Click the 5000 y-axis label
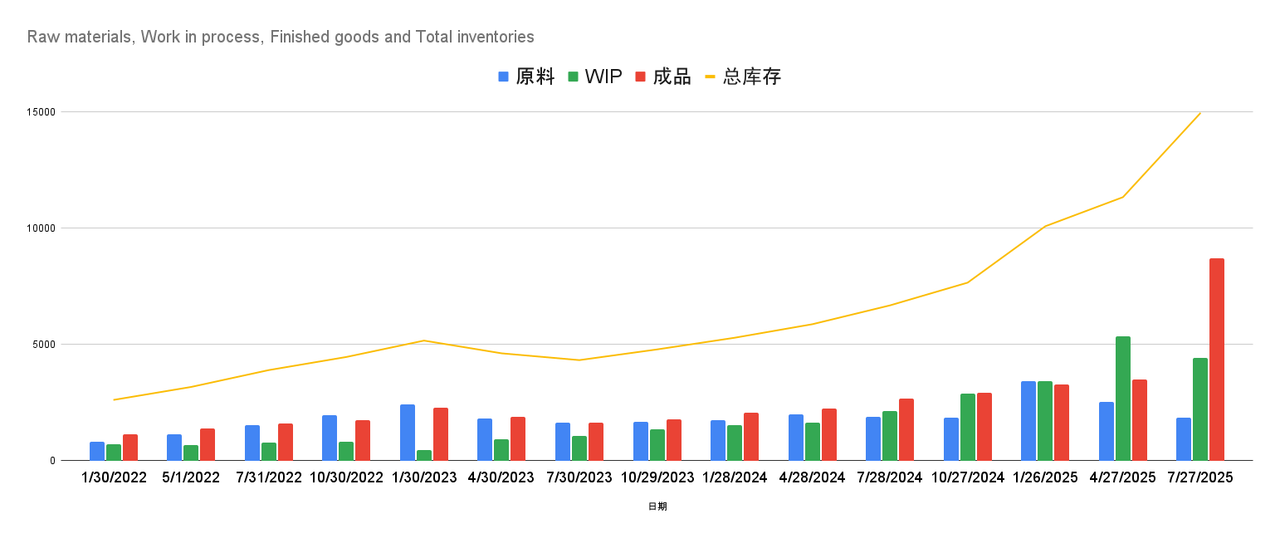The width and height of the screenshot is (1280, 539). [45, 344]
